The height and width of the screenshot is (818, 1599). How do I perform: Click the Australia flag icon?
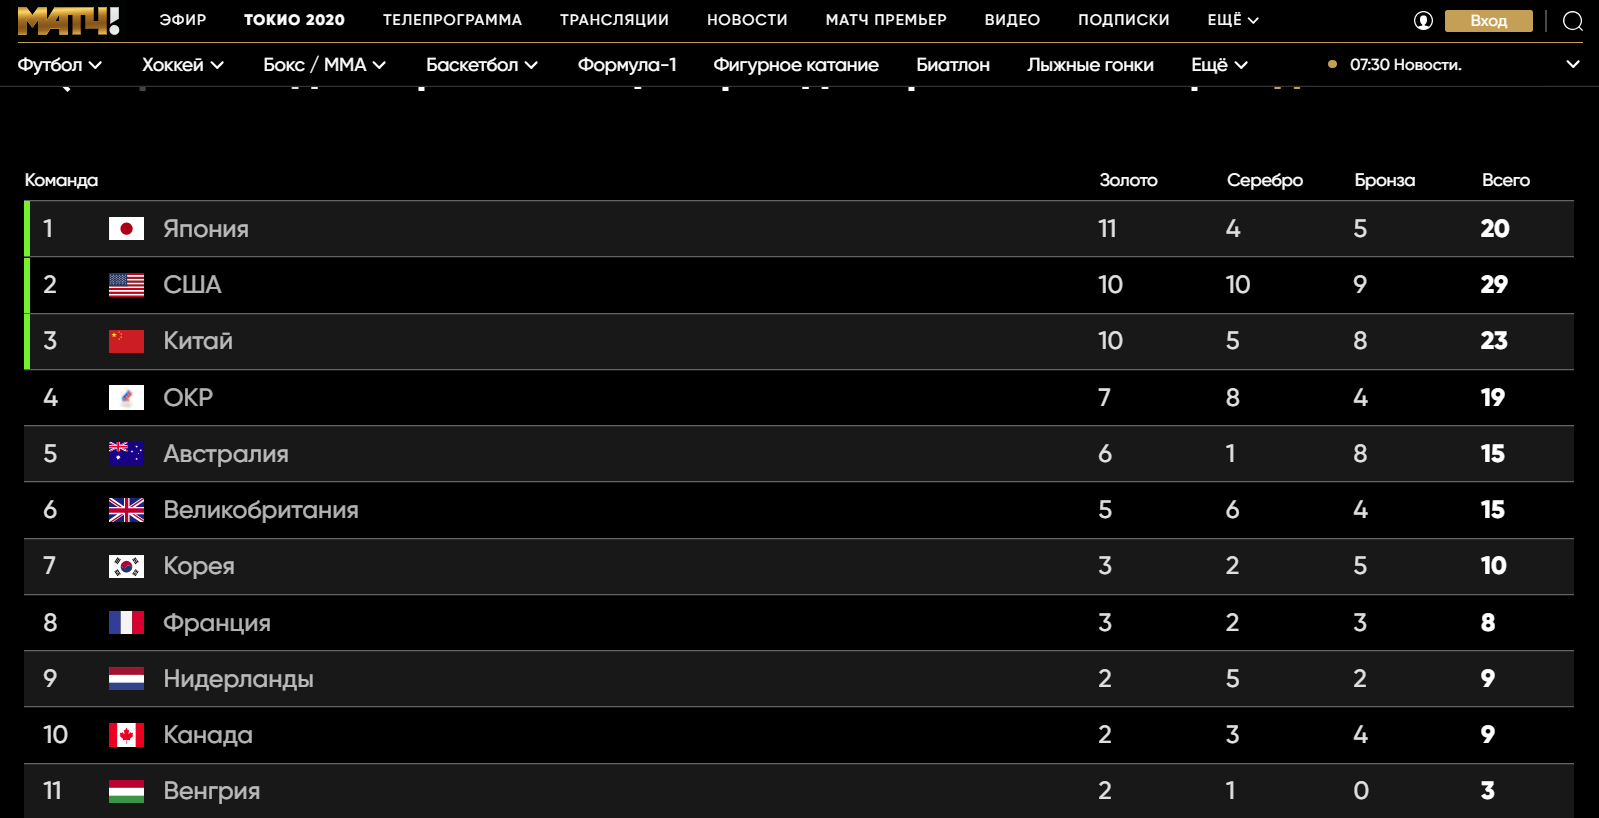[126, 454]
